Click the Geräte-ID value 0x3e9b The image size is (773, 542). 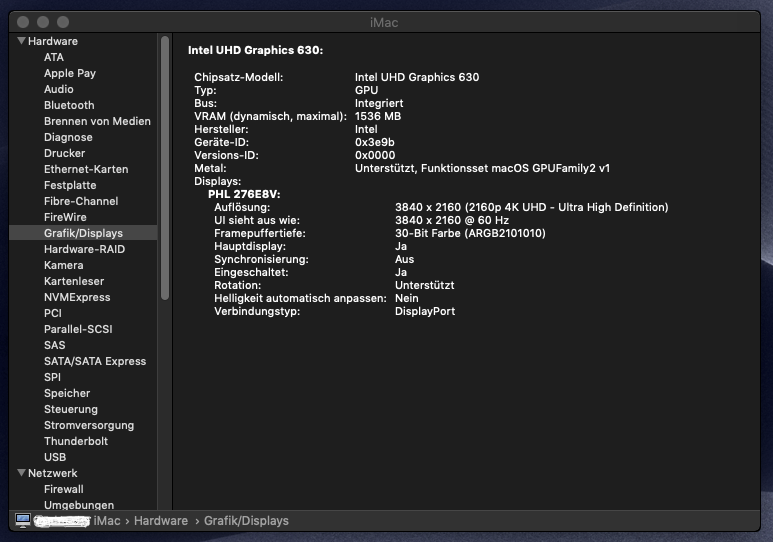tap(375, 143)
